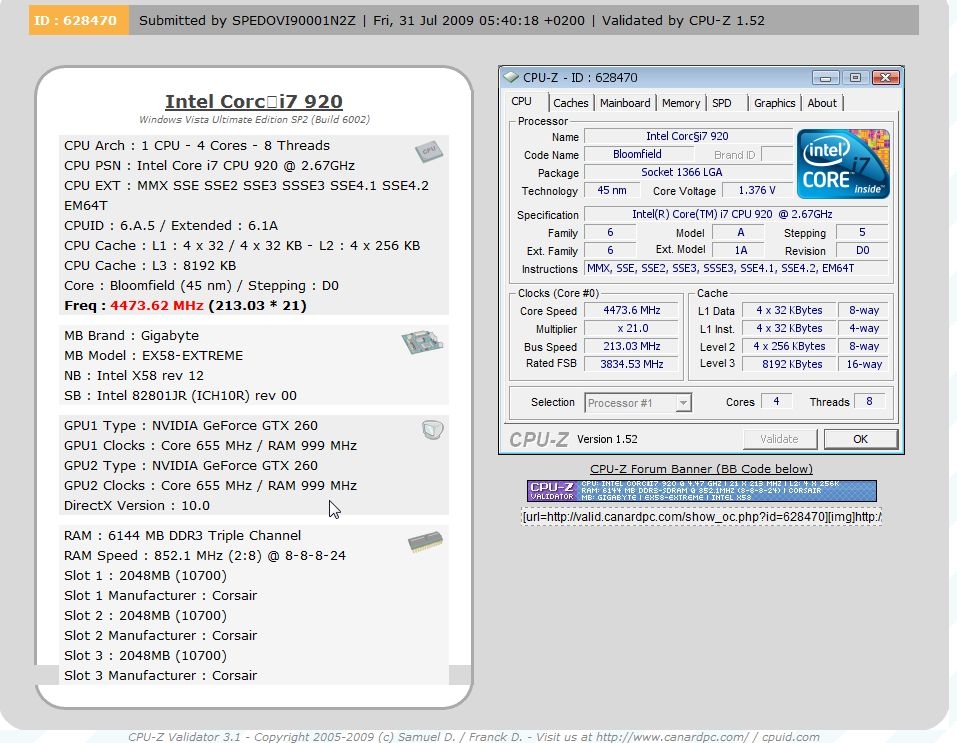Switch to the Caches tab
Viewport: 957px width, 743px height.
[x=570, y=103]
